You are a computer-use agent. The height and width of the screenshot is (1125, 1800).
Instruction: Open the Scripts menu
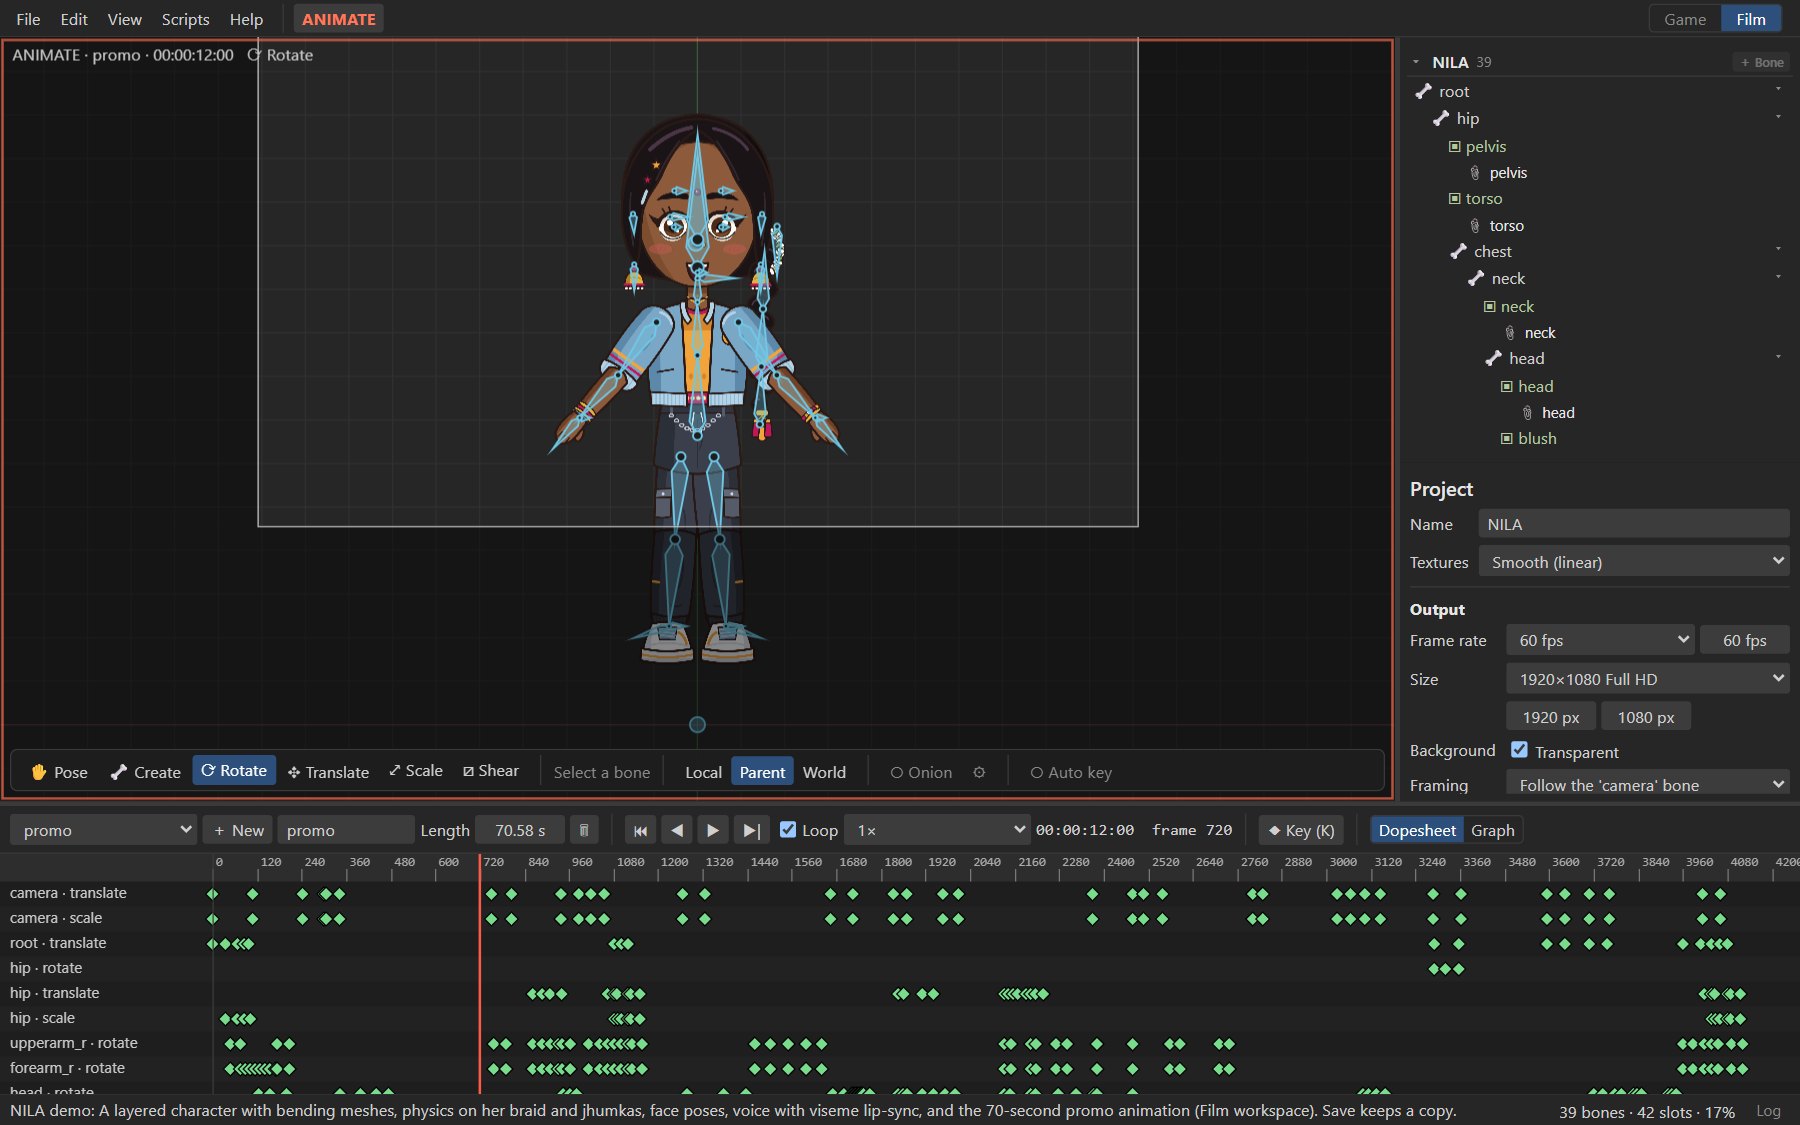pyautogui.click(x=185, y=19)
